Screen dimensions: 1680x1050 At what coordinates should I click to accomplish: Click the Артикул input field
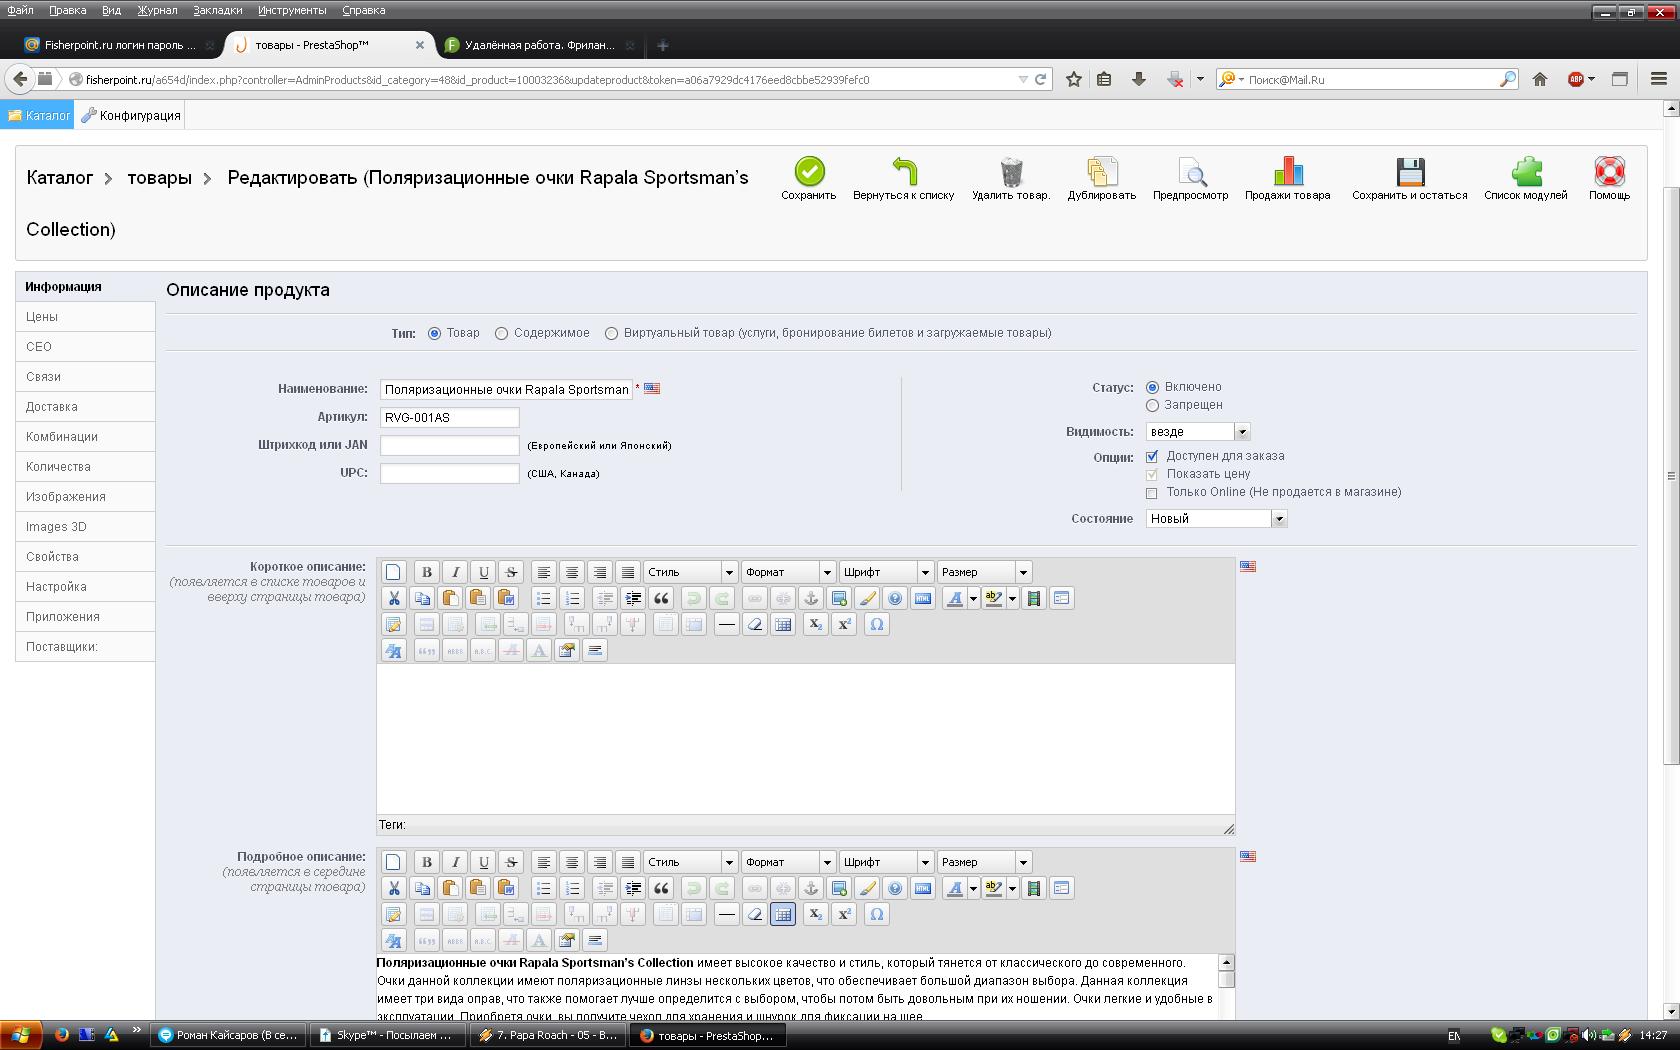[449, 417]
